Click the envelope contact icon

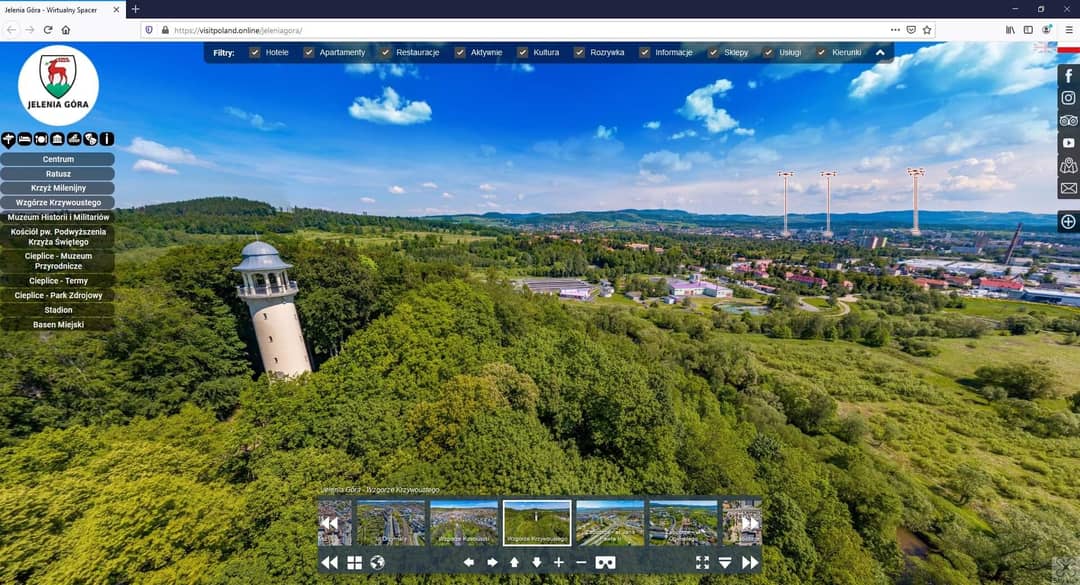tap(1068, 188)
